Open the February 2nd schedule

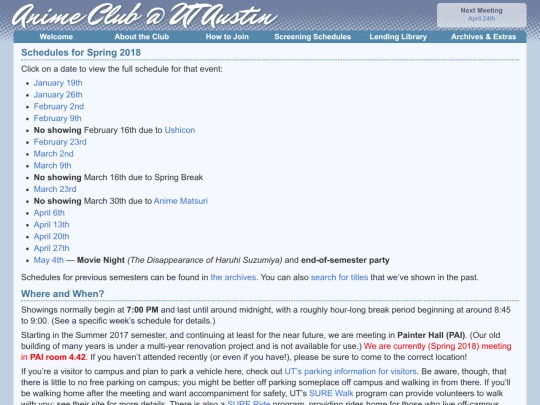[59, 106]
